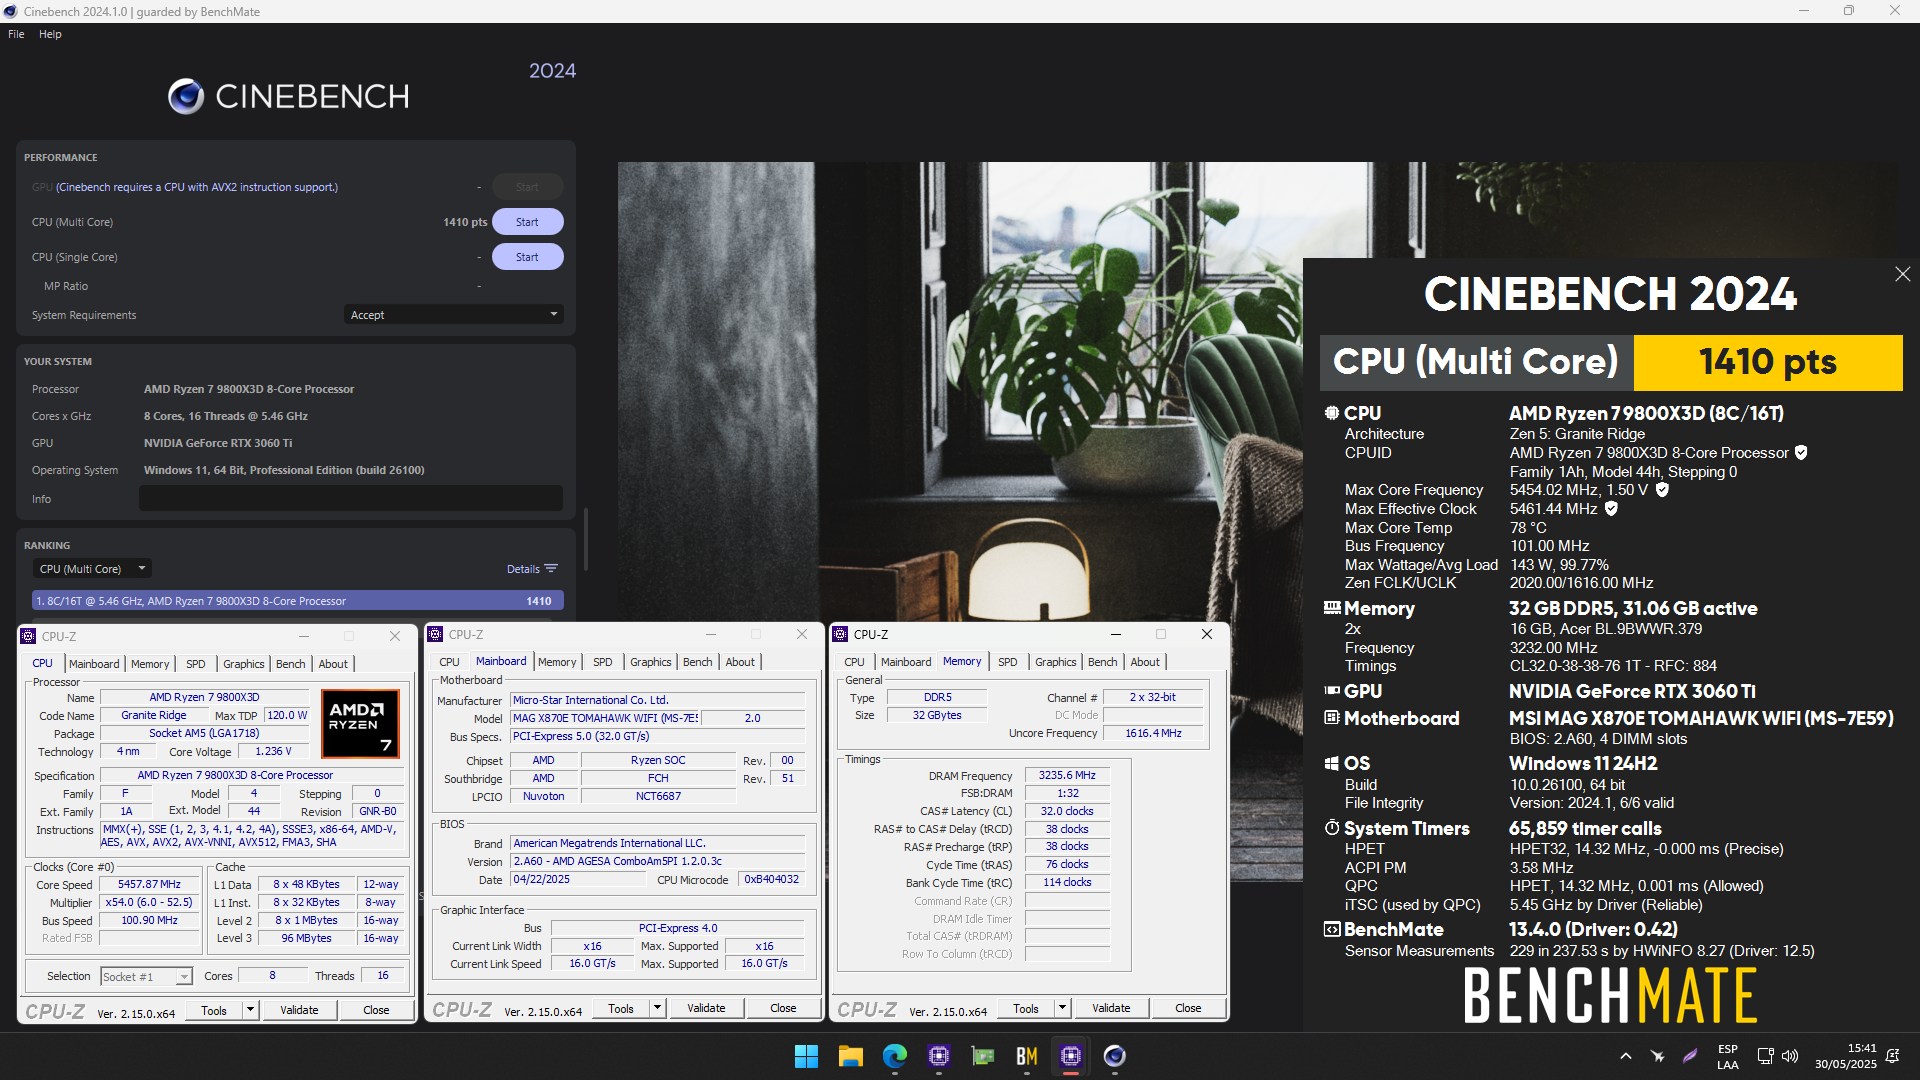Image resolution: width=1920 pixels, height=1080 pixels.
Task: Click the Core Speed value 5457.87 MHz
Action: 150,885
